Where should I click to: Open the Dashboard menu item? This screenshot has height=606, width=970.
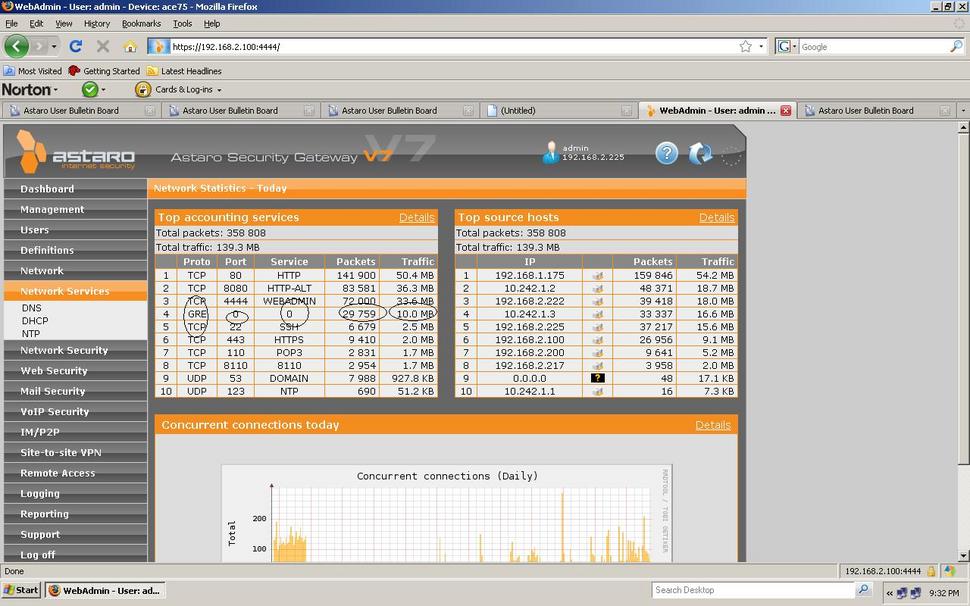coord(75,189)
